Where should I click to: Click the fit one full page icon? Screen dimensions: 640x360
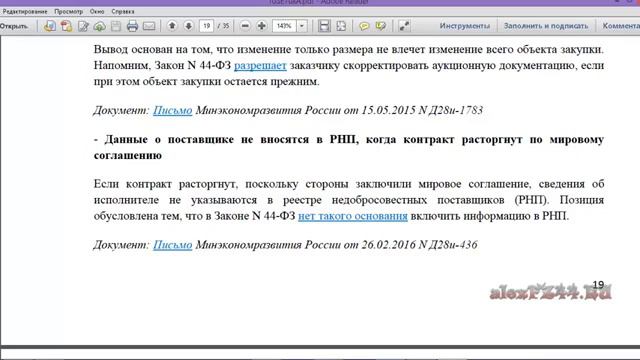coord(341,26)
